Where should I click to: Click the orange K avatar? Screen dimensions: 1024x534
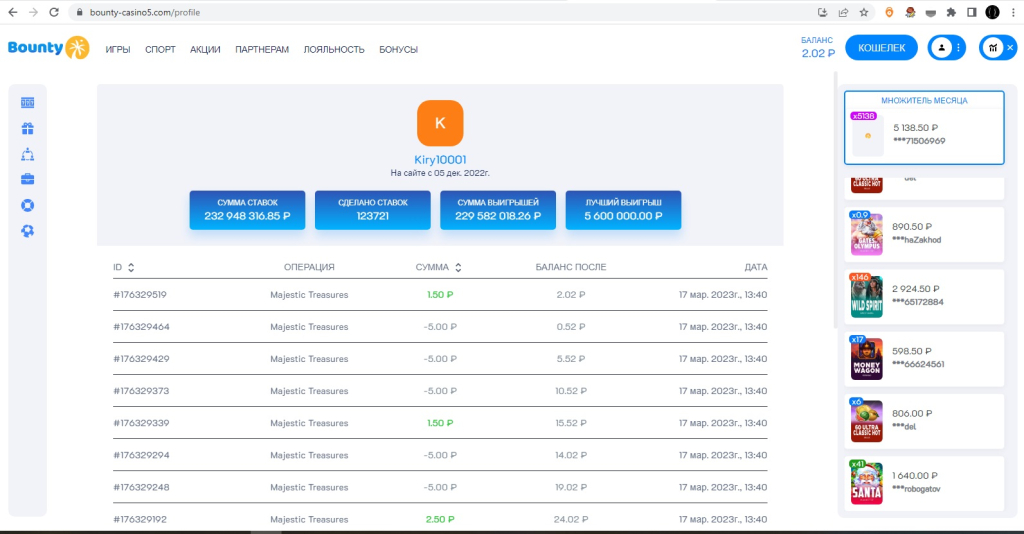click(440, 123)
